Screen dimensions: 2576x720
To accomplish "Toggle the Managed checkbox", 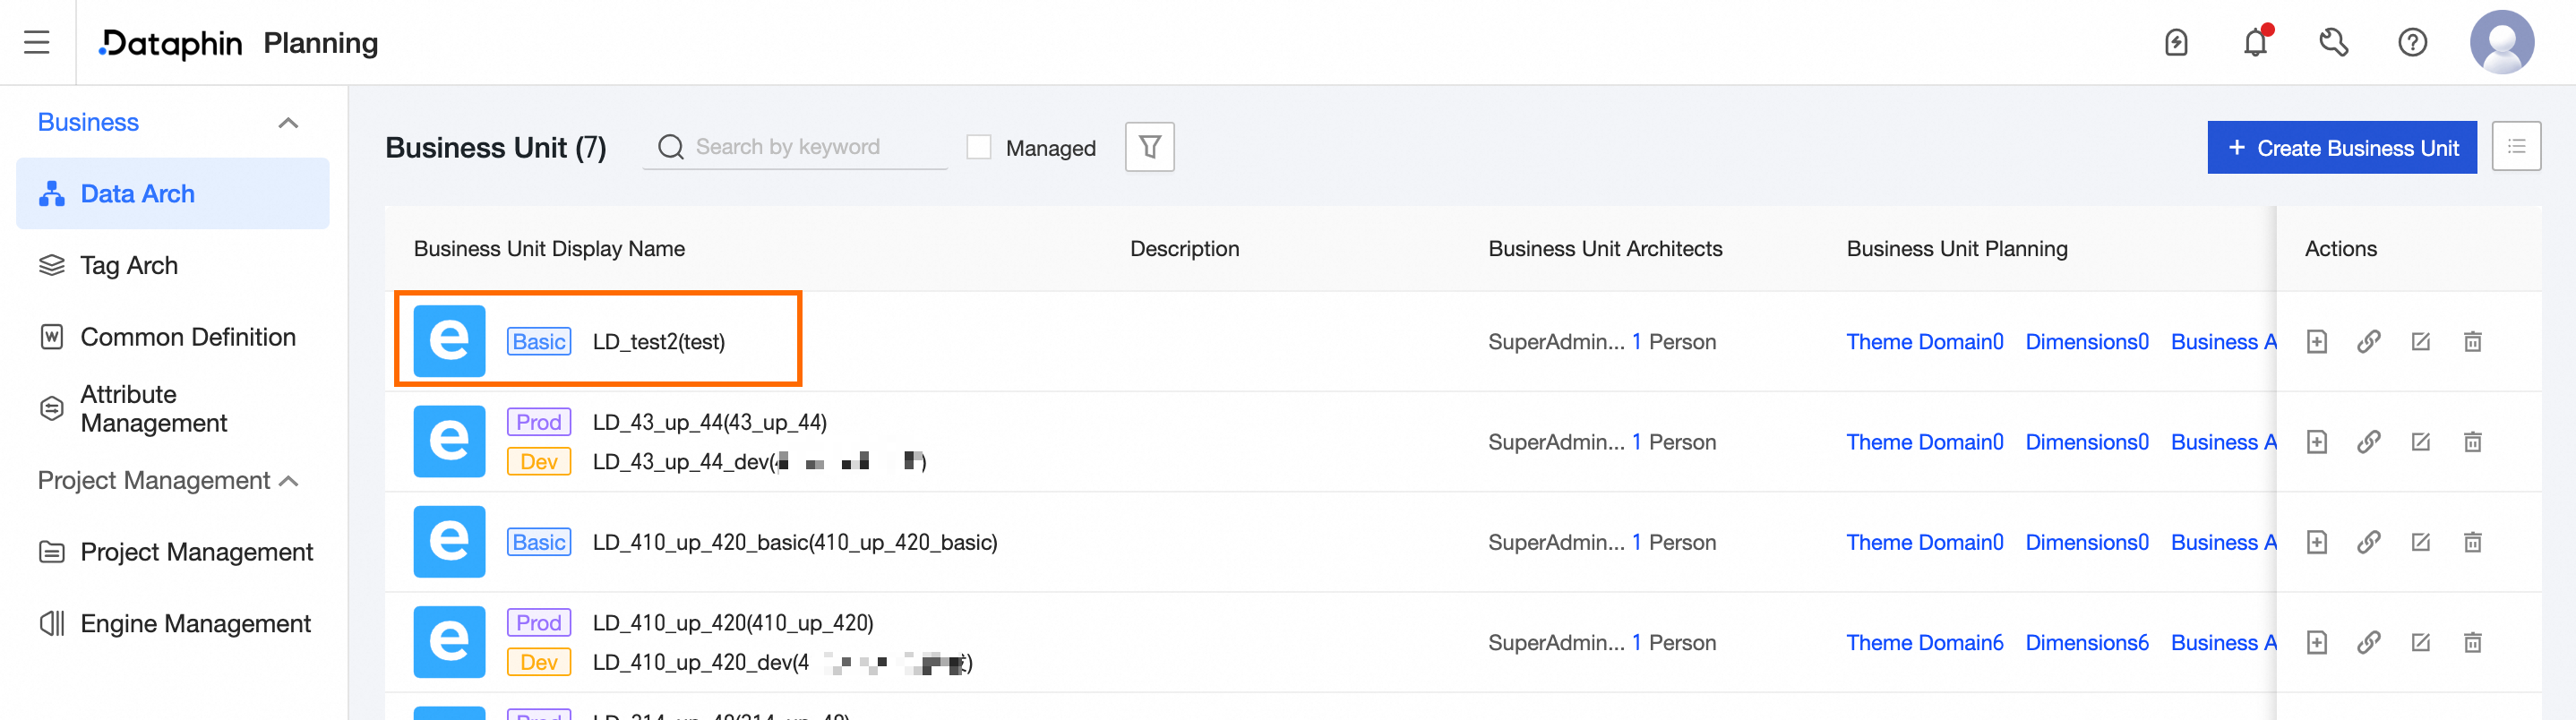I will (x=979, y=147).
